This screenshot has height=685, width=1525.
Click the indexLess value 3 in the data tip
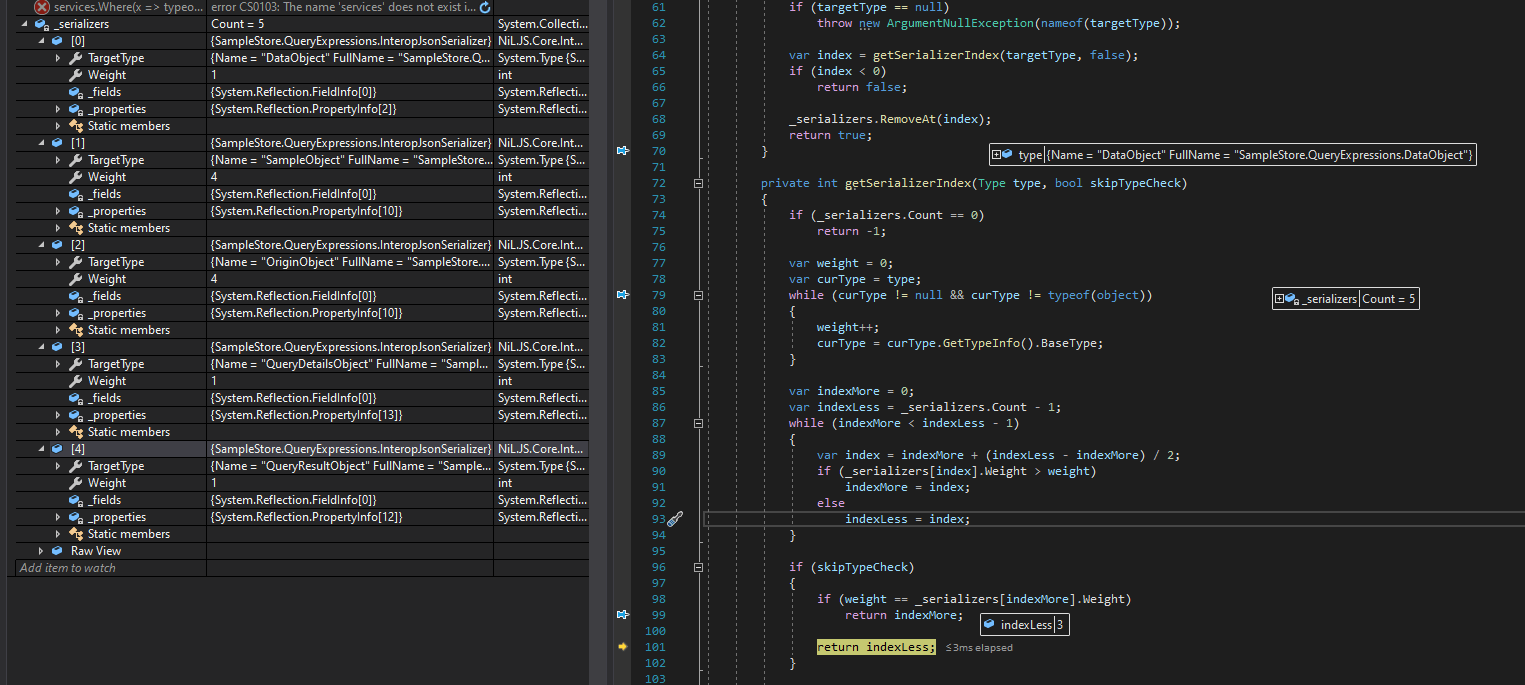pos(1062,624)
